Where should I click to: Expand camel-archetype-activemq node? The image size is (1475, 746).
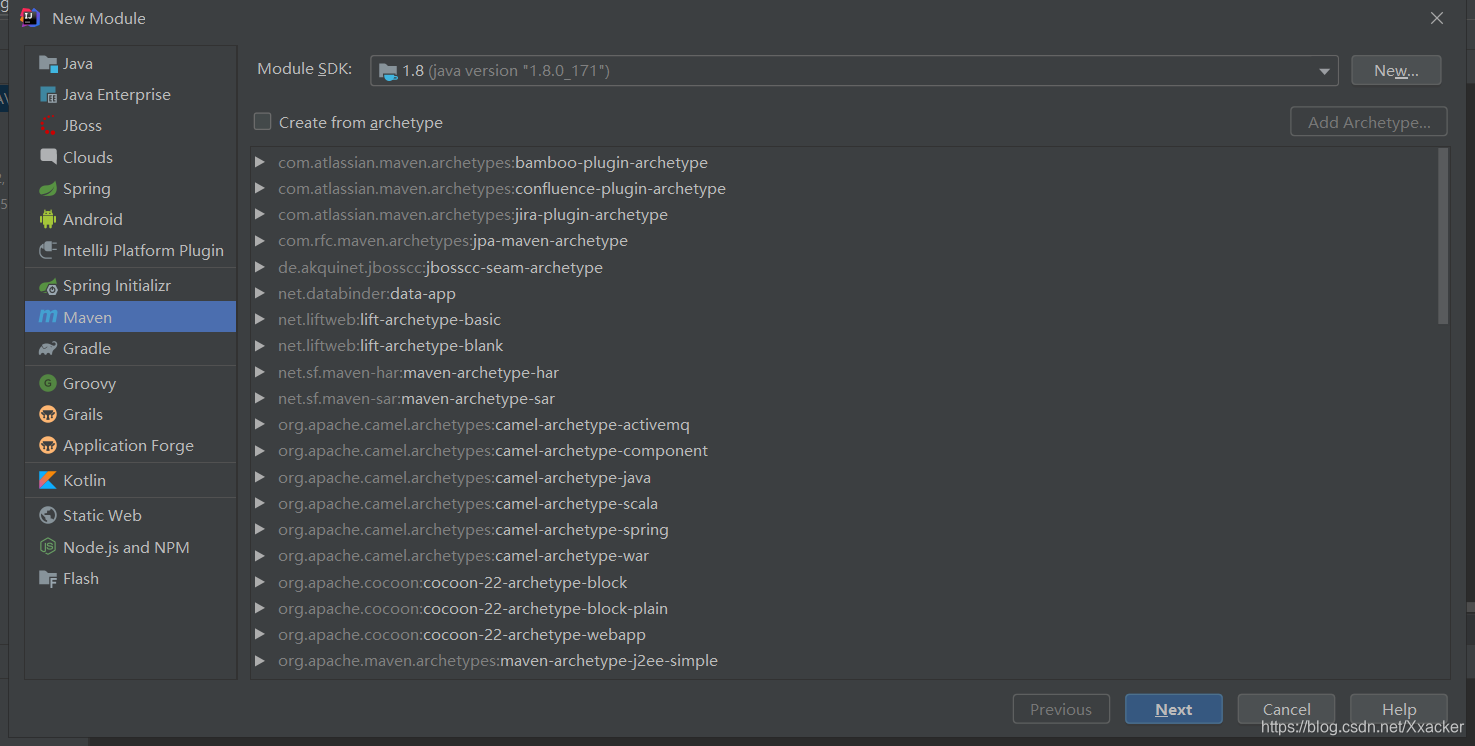260,424
